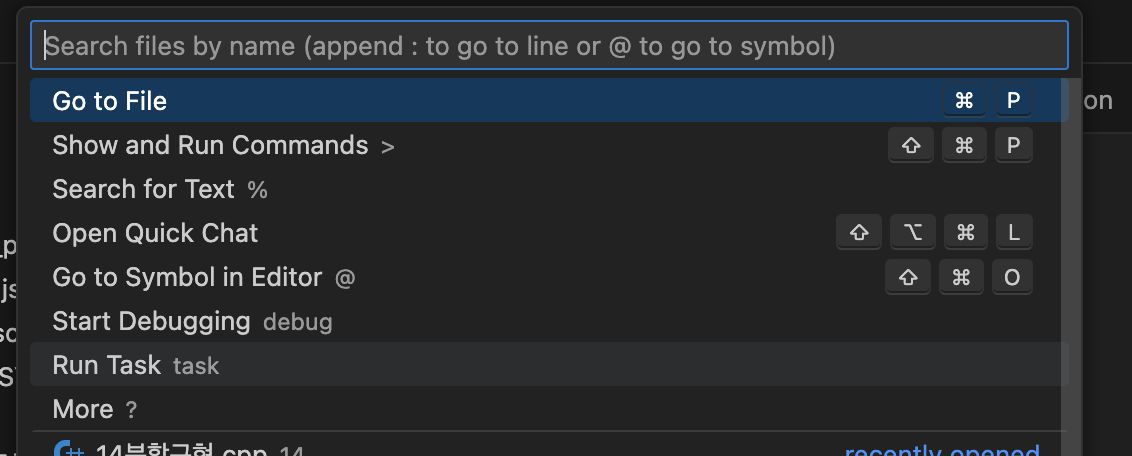Screen dimensions: 1132x456
Task: Choose the Run Task entry
Action: (x=106, y=365)
